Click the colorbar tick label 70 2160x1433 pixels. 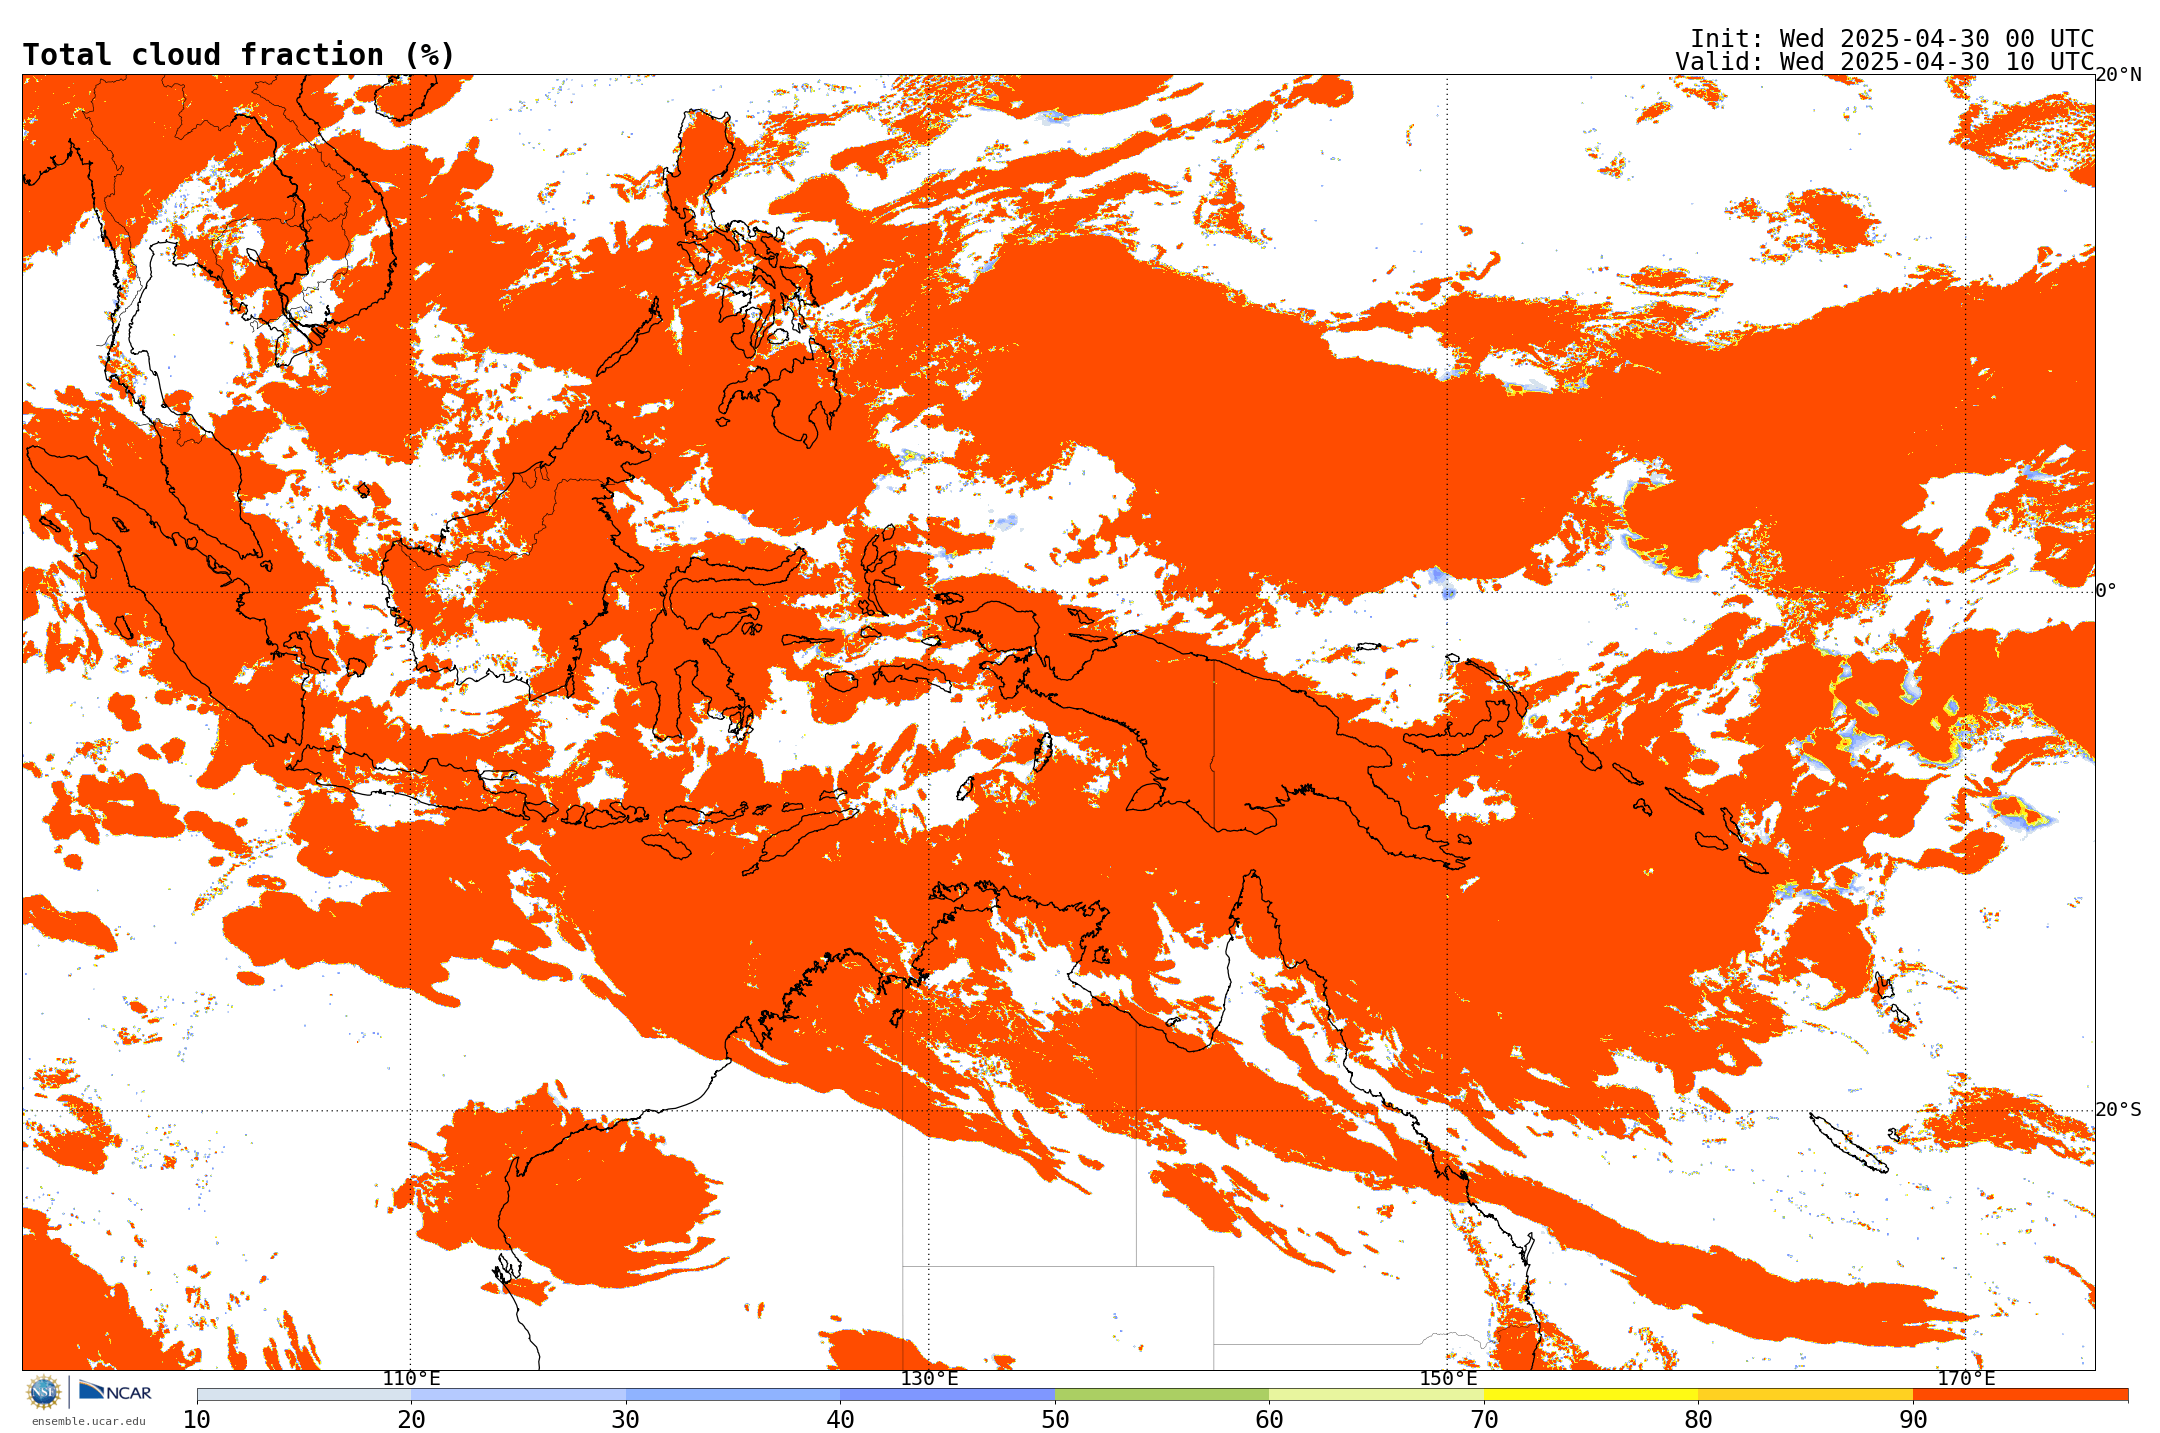tap(1484, 1419)
